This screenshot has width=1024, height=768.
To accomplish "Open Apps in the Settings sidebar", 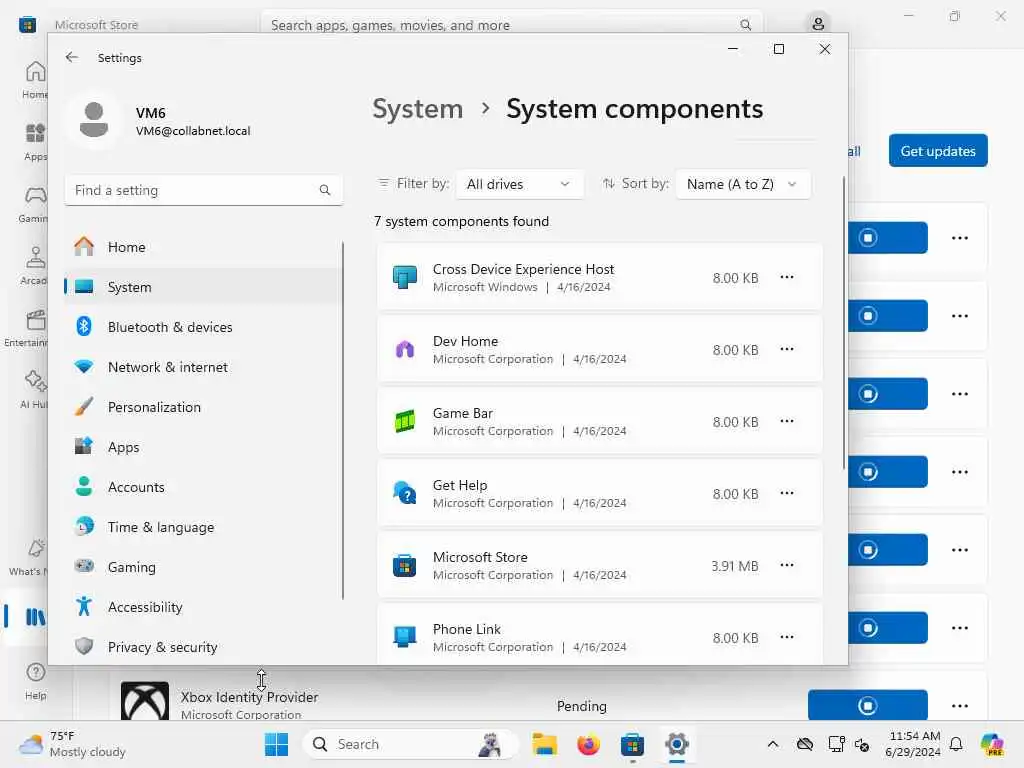I will tap(202, 447).
